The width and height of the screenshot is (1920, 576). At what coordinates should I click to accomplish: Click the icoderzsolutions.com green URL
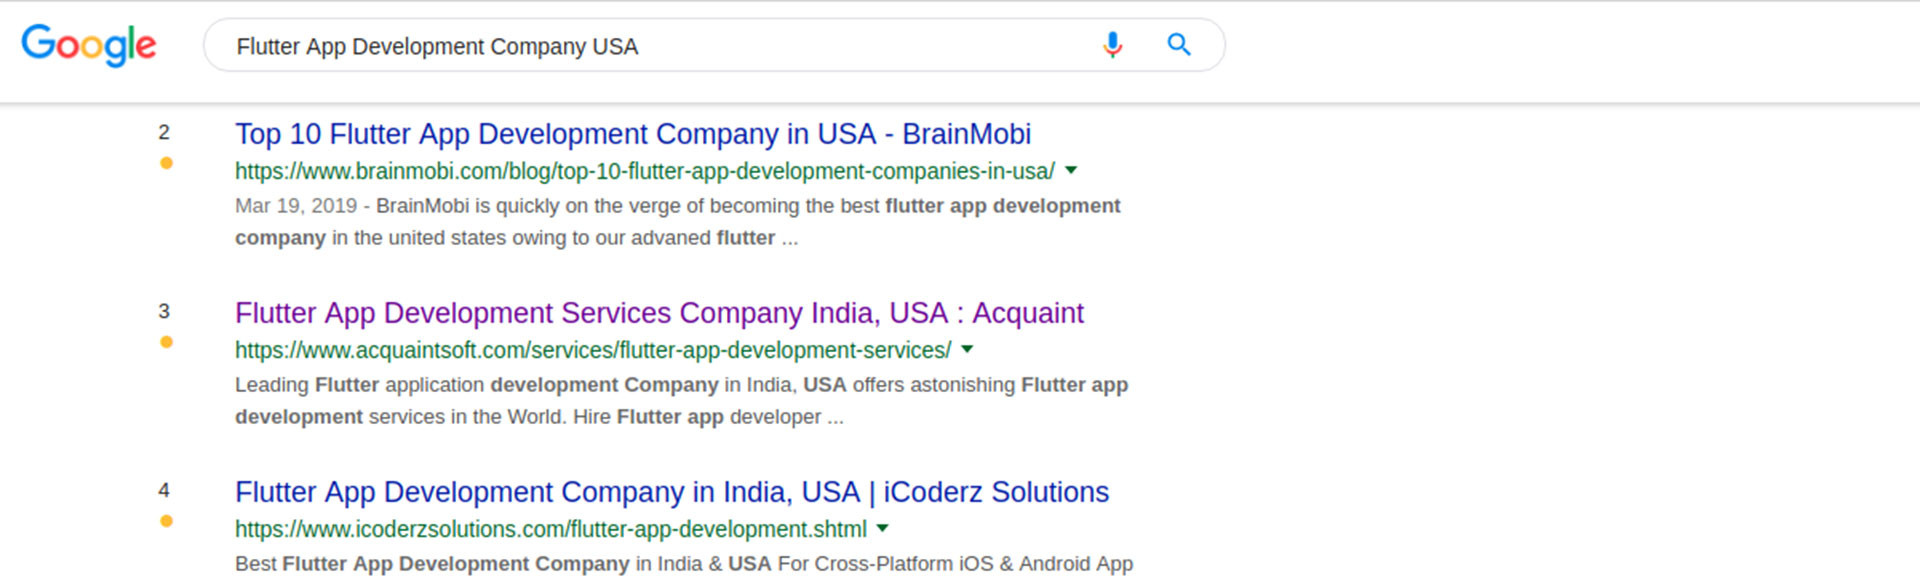(x=551, y=529)
